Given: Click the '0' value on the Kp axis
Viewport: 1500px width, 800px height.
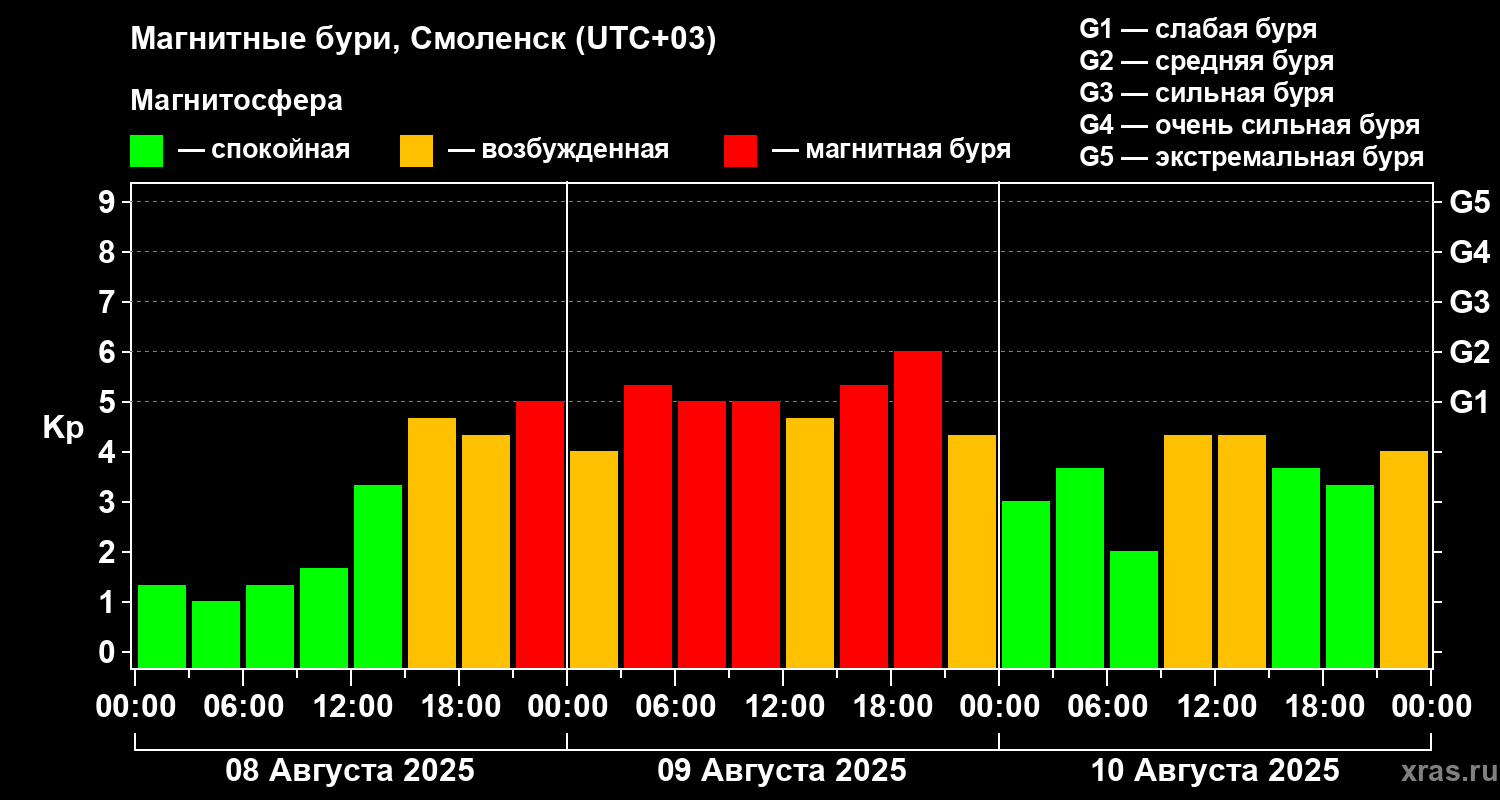Looking at the screenshot, I should pos(108,652).
